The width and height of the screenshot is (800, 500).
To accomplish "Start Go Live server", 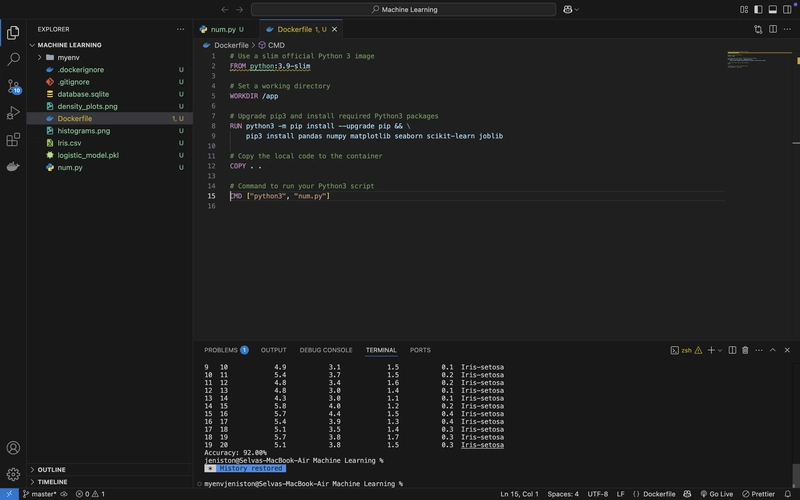I will tap(716, 494).
